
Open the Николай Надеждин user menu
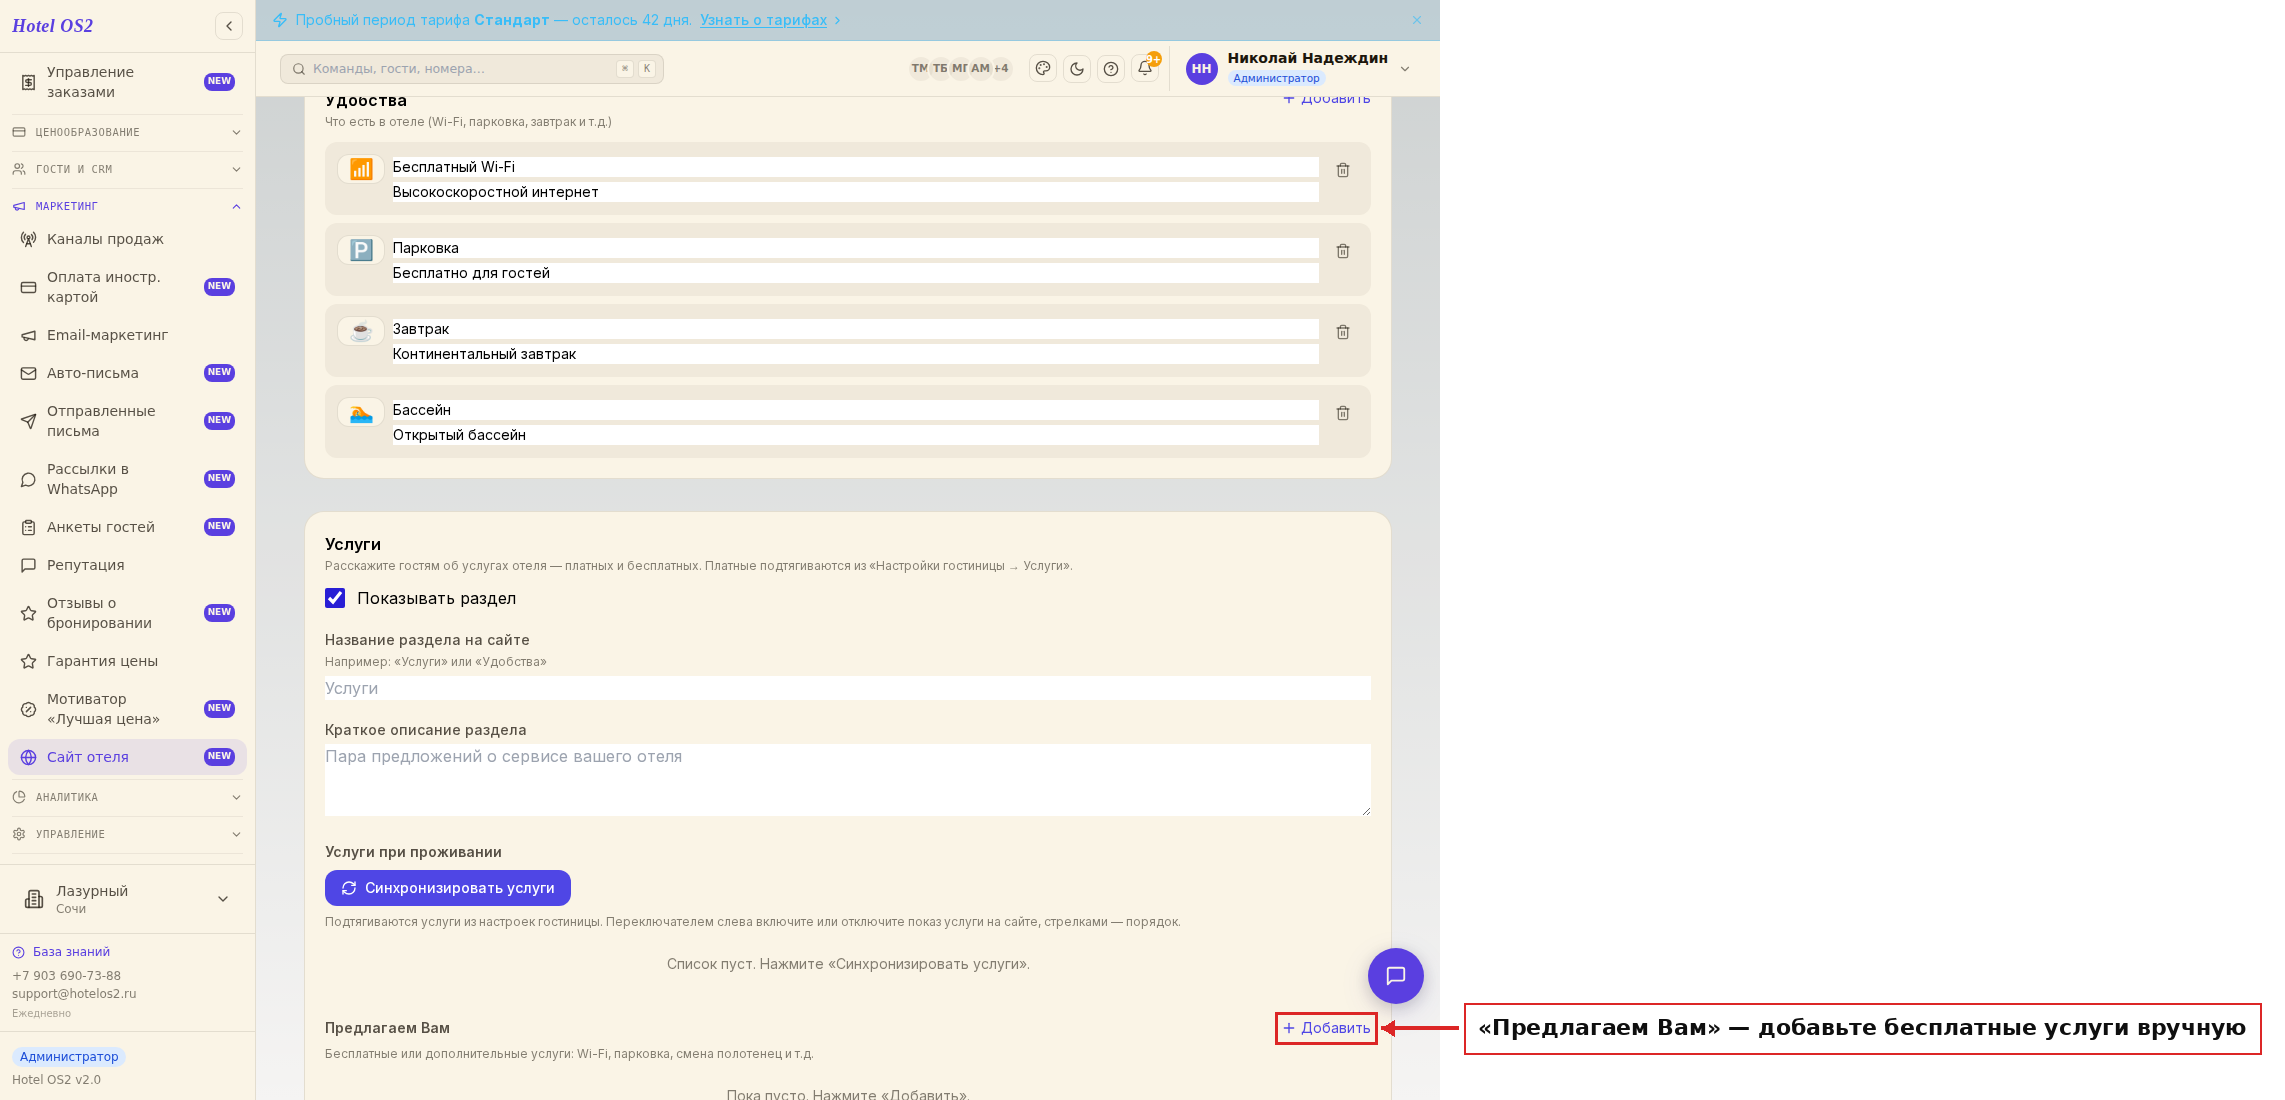coord(1300,68)
